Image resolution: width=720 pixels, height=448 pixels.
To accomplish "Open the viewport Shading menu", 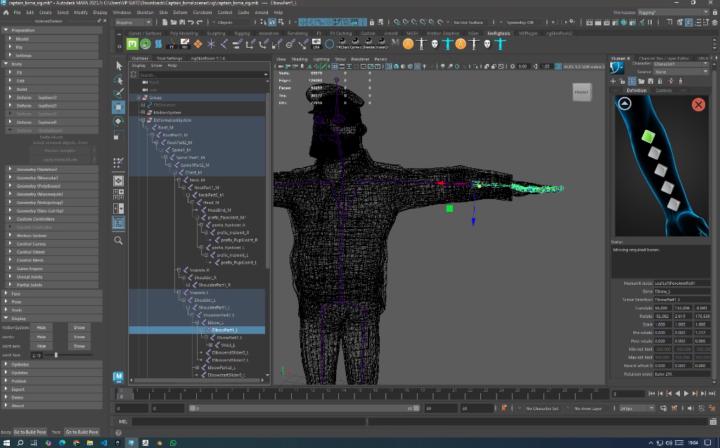I will tap(299, 59).
